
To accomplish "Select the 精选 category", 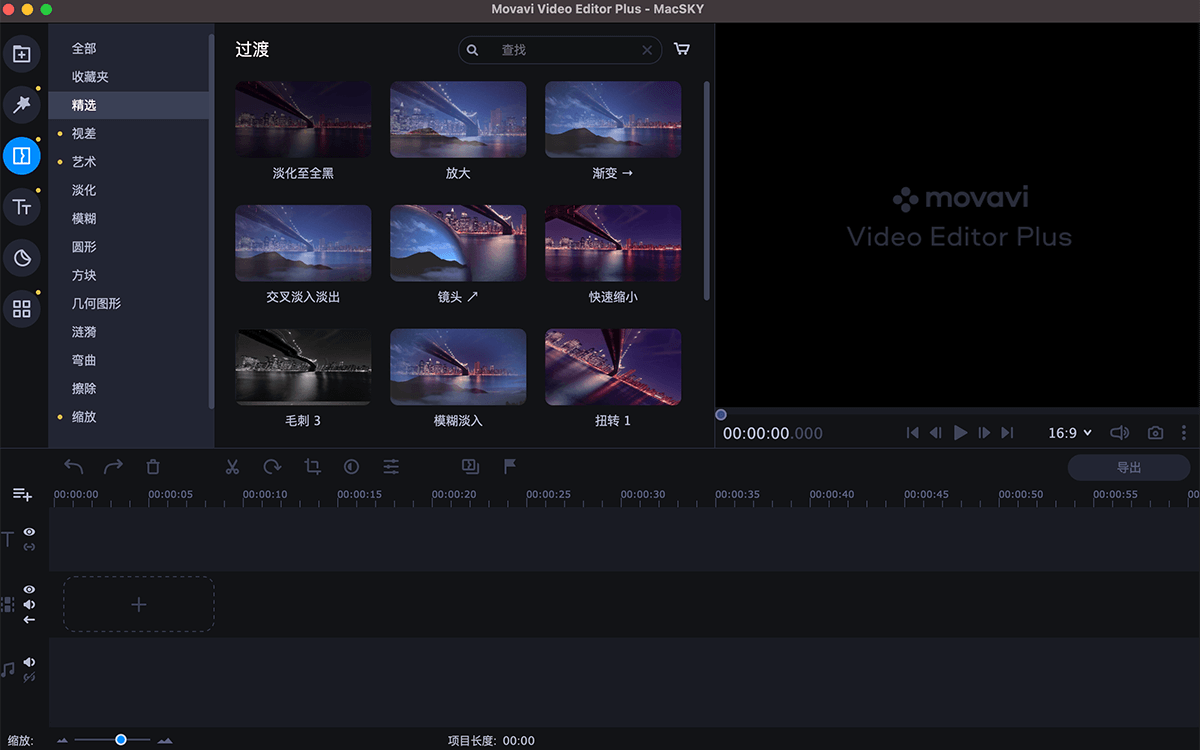I will [x=129, y=105].
